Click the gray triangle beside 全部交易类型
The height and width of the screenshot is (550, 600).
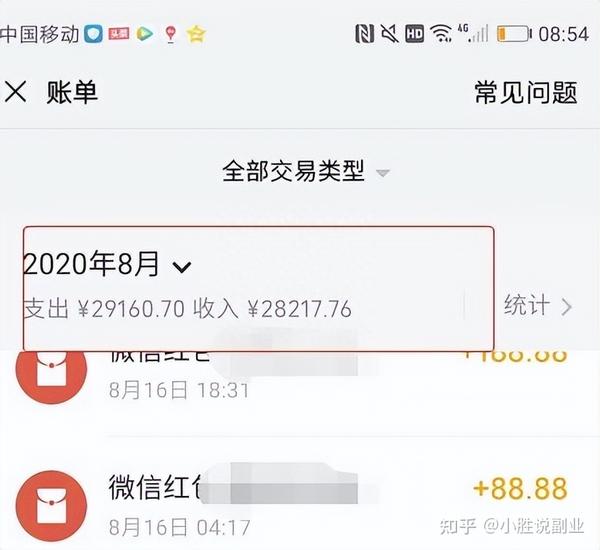coord(383,173)
